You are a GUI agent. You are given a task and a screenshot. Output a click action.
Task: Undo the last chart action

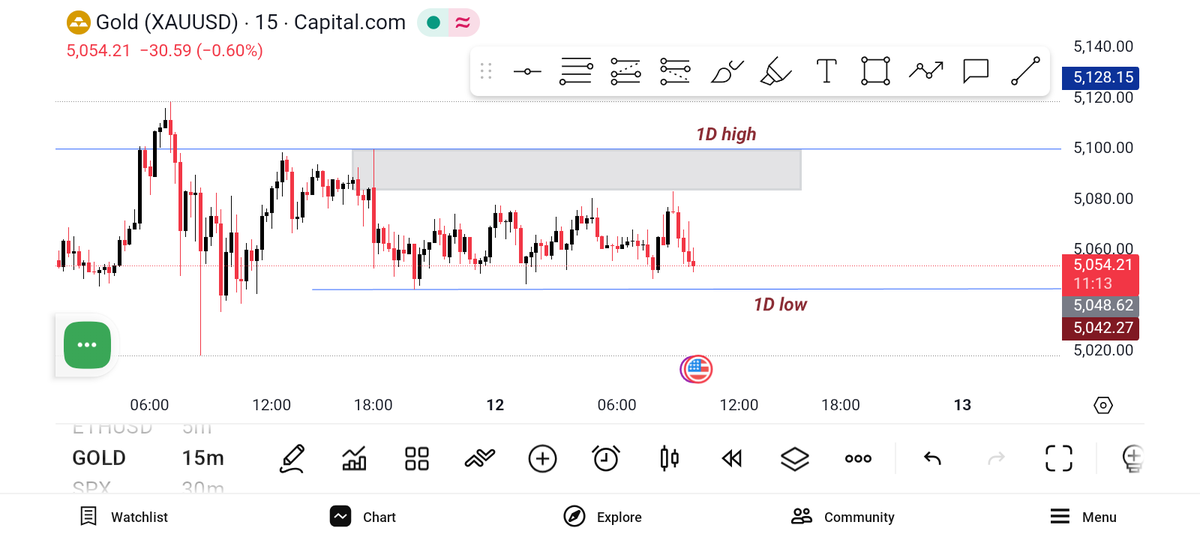coord(932,458)
